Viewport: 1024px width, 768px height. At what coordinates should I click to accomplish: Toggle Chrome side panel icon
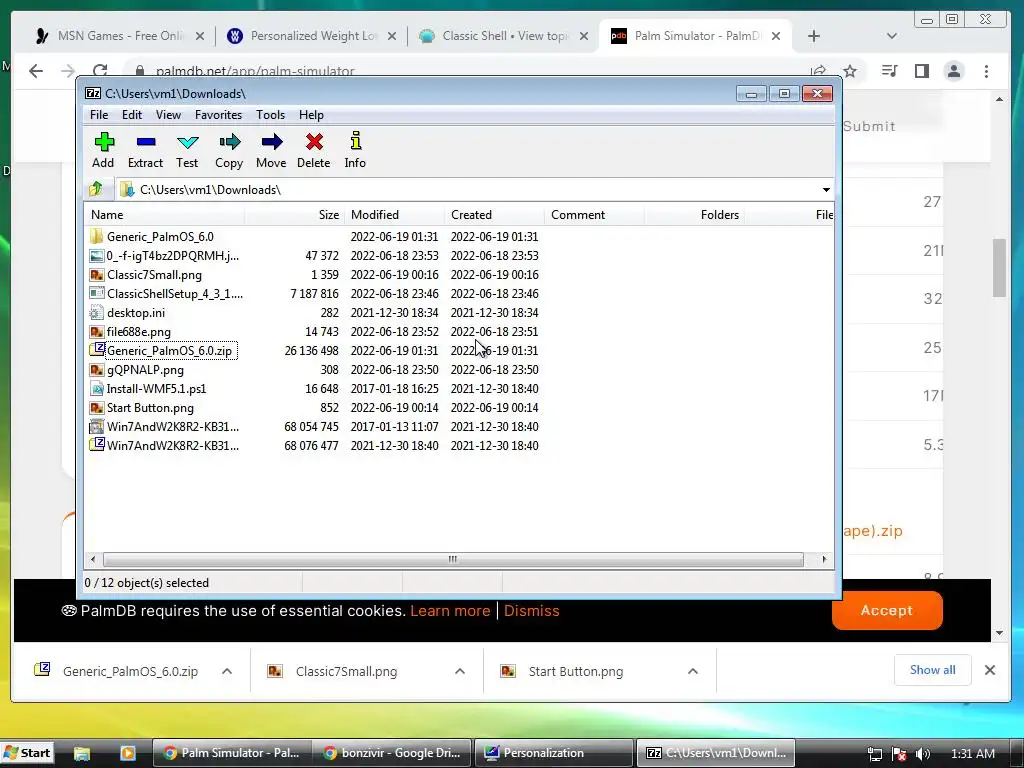921,71
